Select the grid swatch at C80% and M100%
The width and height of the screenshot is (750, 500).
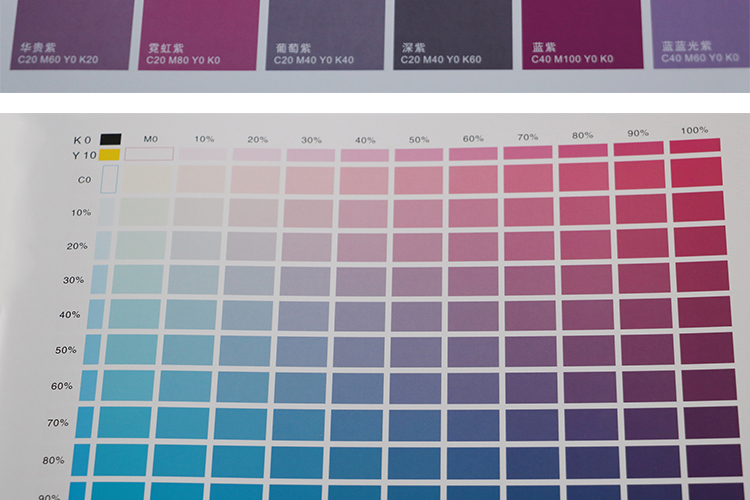(714, 460)
